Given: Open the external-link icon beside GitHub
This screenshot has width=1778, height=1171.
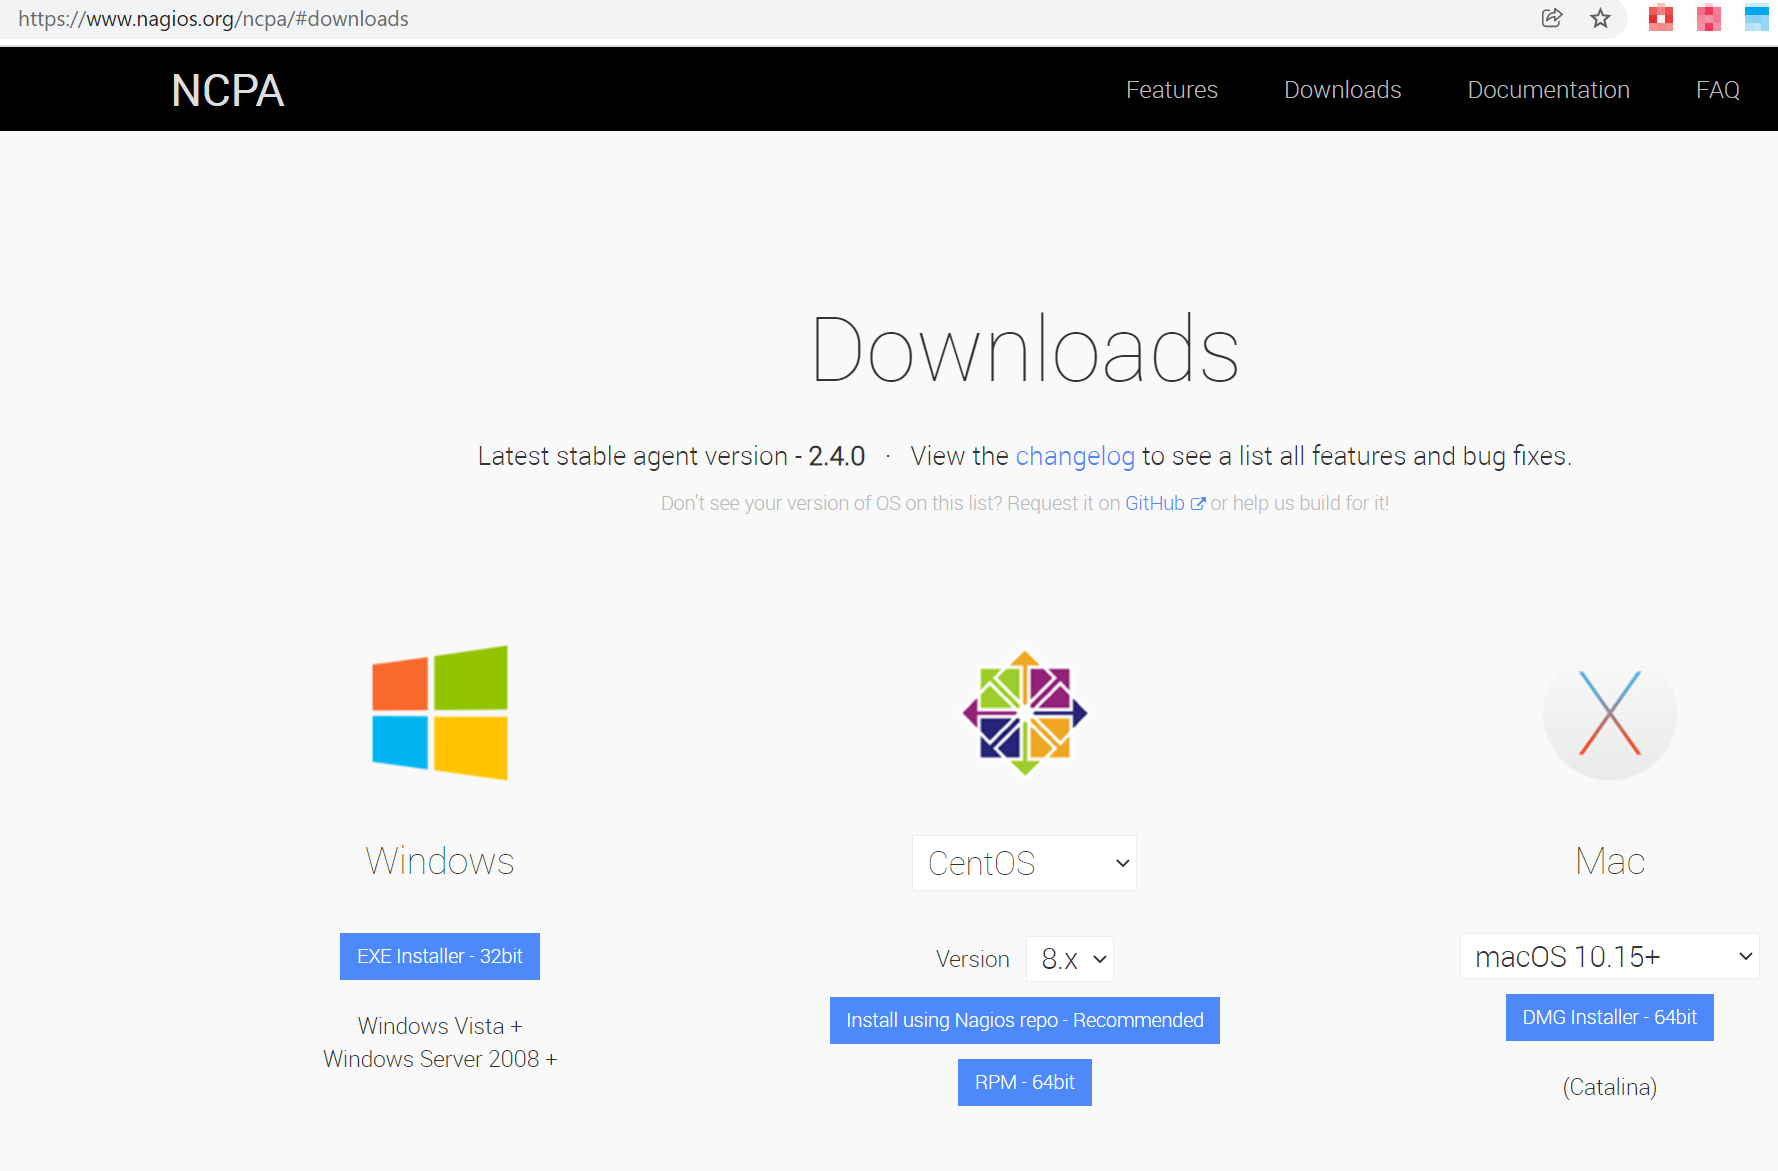Looking at the screenshot, I should pyautogui.click(x=1200, y=503).
